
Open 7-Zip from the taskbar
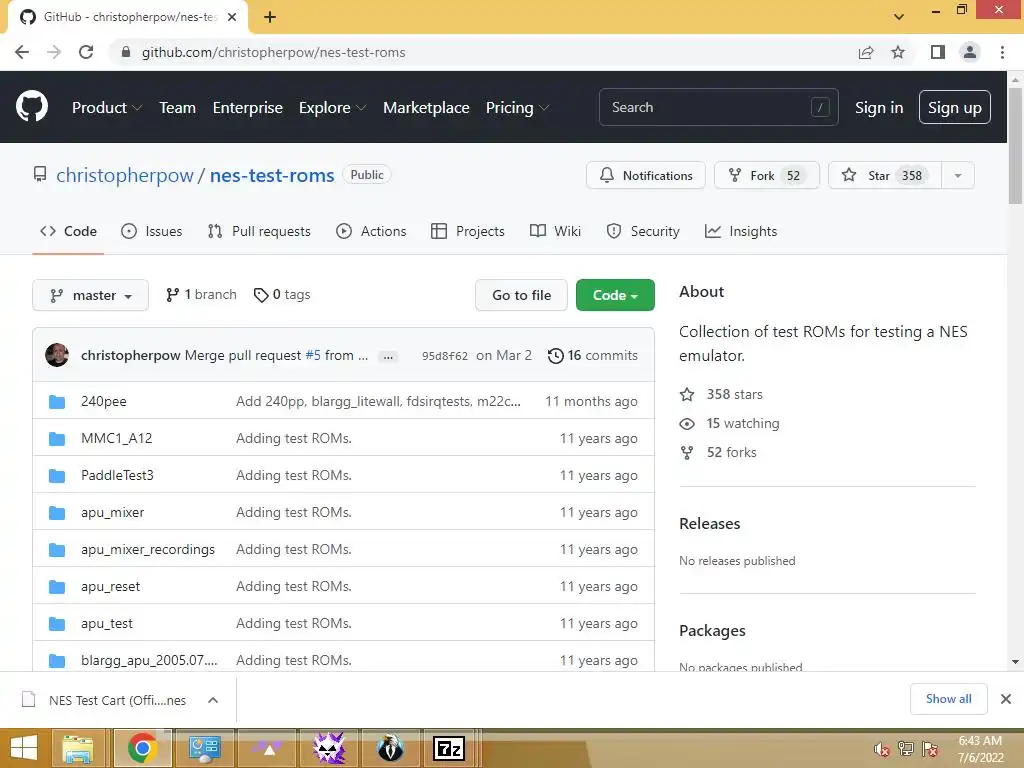pos(449,748)
